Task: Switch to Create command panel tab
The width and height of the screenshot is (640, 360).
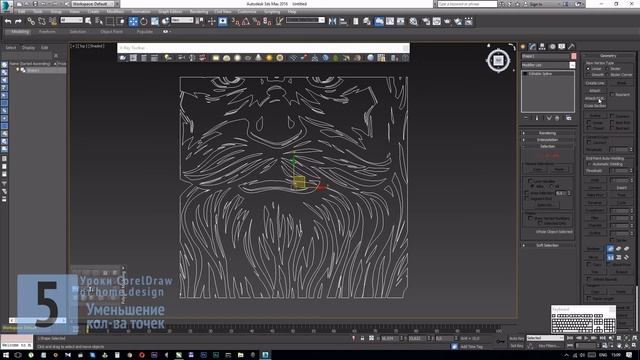Action: tap(523, 47)
